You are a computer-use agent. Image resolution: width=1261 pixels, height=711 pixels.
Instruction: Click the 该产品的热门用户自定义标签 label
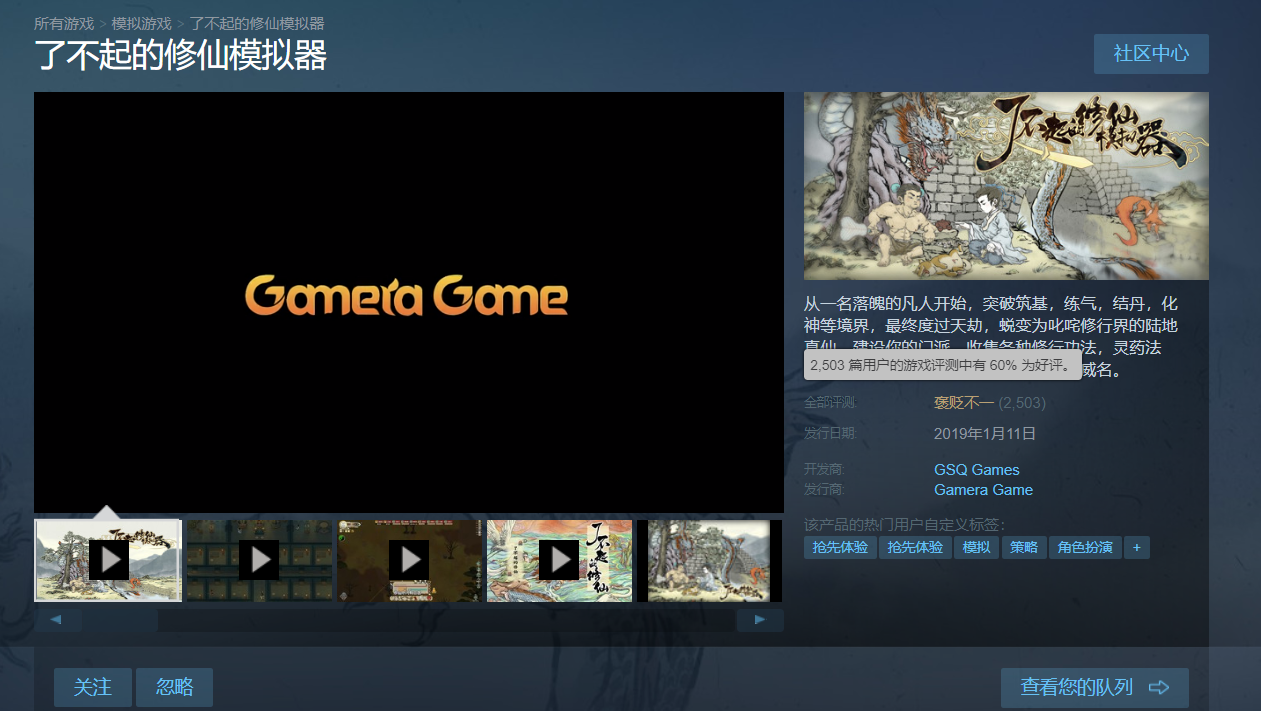905,525
